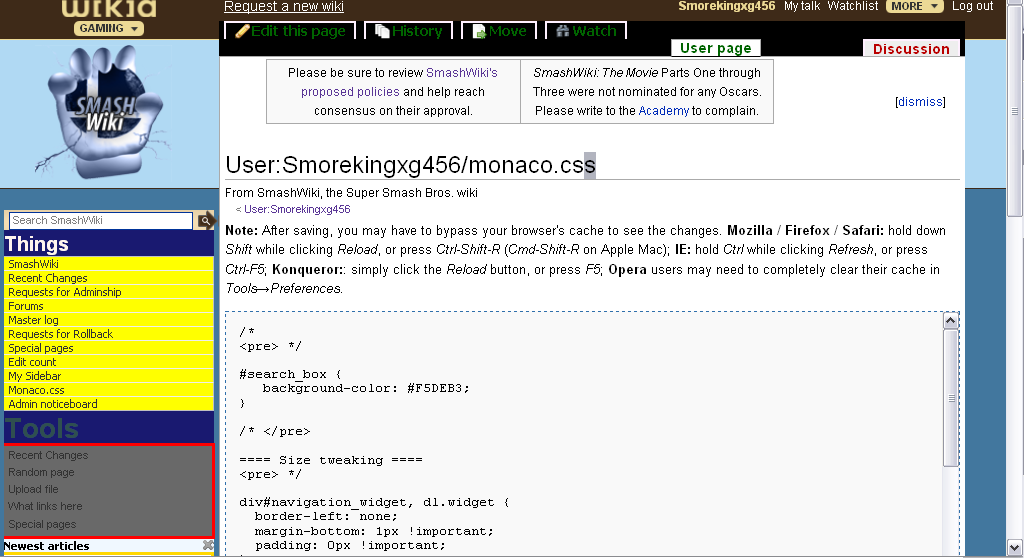1024x558 pixels.
Task: Open What links here tool
Action: tap(45, 506)
